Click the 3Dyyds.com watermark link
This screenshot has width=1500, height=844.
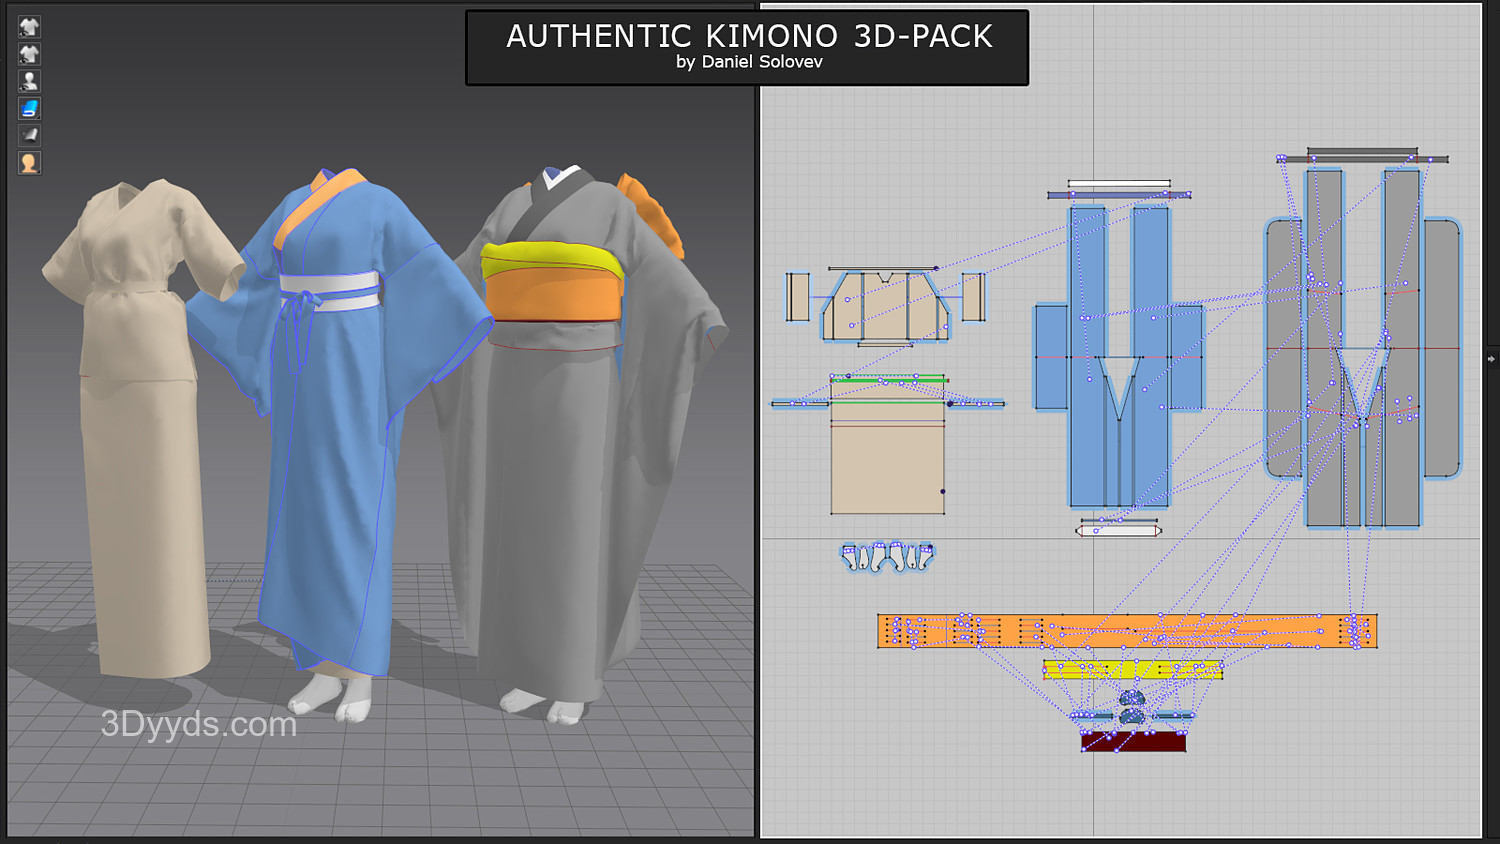(x=199, y=724)
